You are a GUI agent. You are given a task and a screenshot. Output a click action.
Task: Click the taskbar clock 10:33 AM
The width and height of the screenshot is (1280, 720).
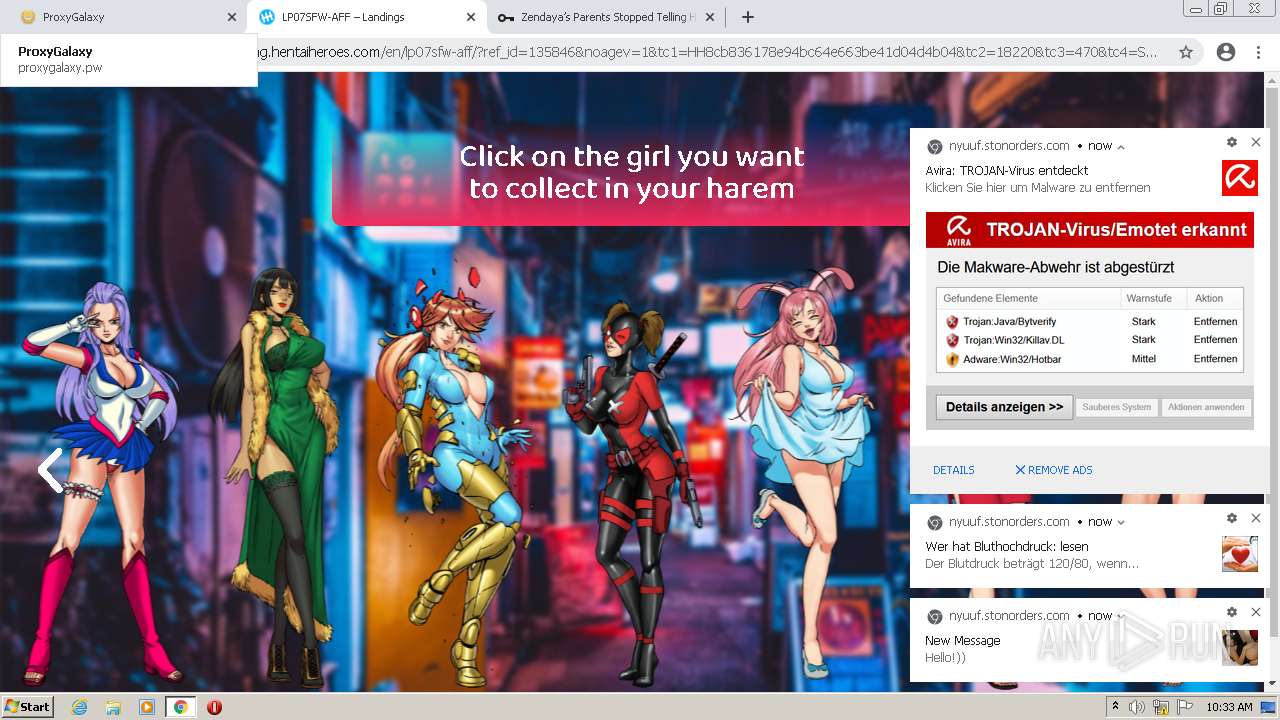(1229, 707)
